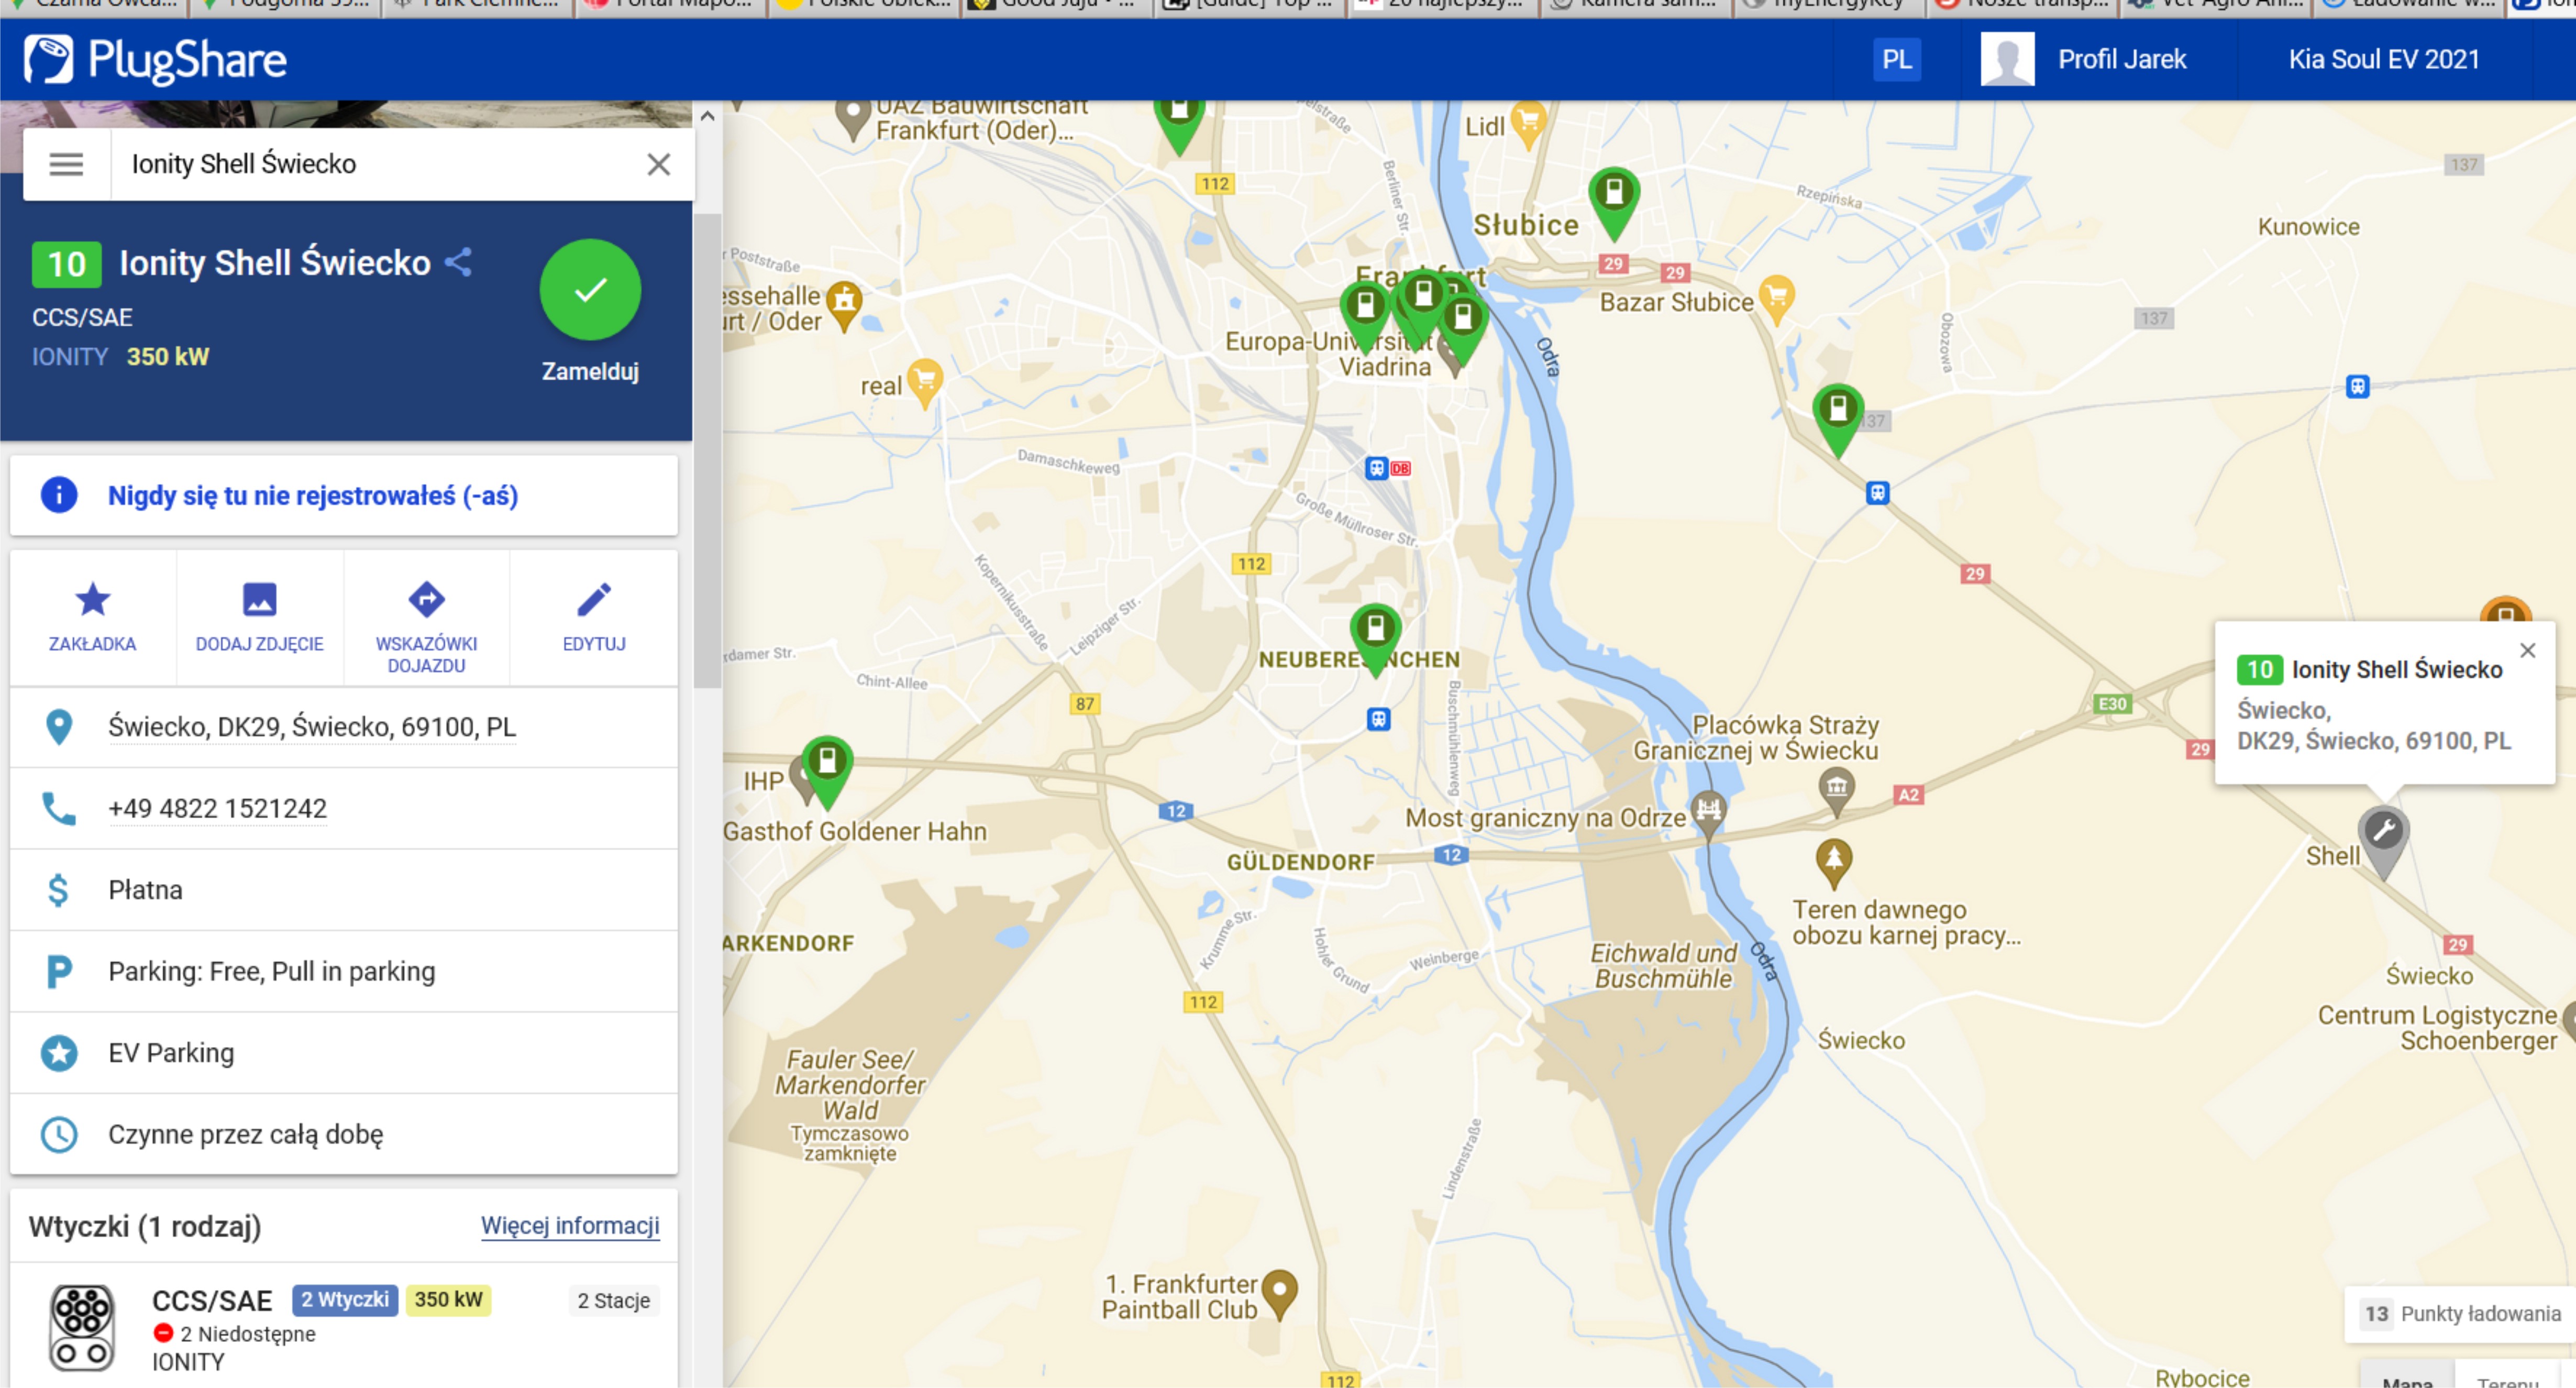Click the 2 Wtyczki badge
The height and width of the screenshot is (1388, 2576).
tap(345, 1299)
